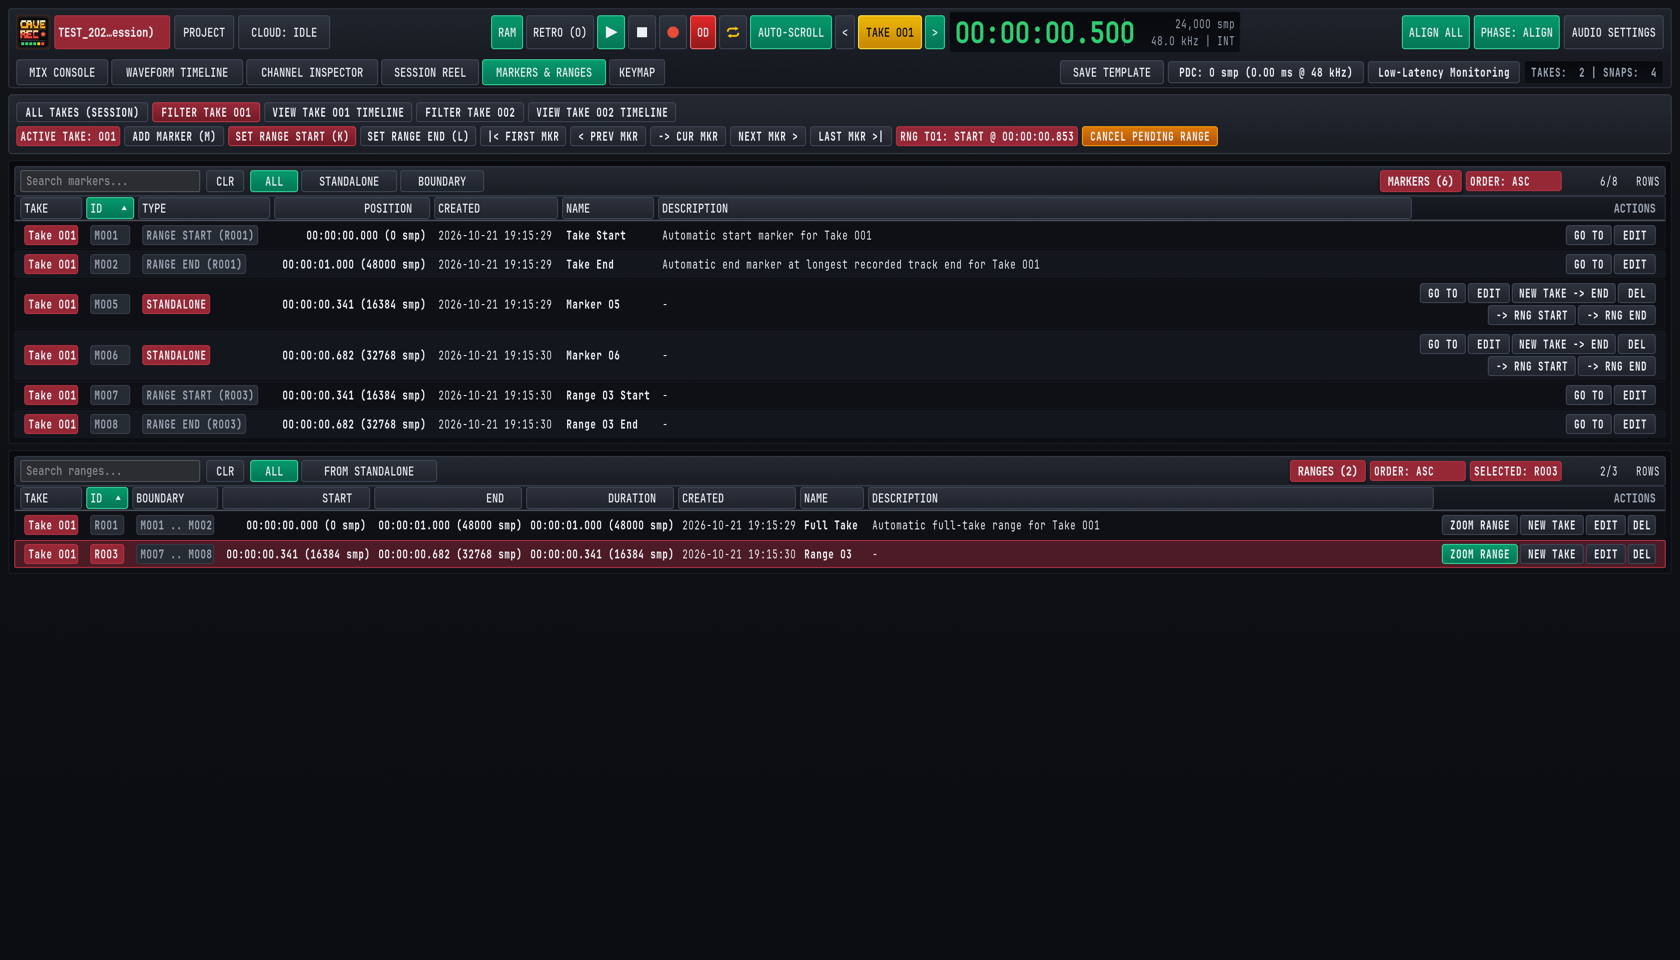Jump to first marker

click(523, 136)
